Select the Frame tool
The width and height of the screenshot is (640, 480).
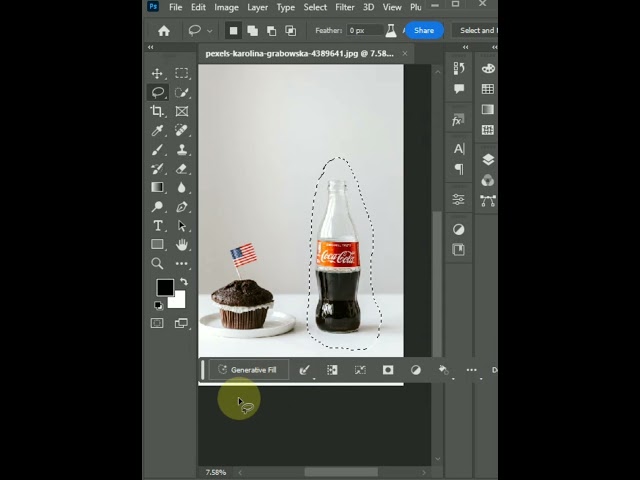(x=182, y=111)
